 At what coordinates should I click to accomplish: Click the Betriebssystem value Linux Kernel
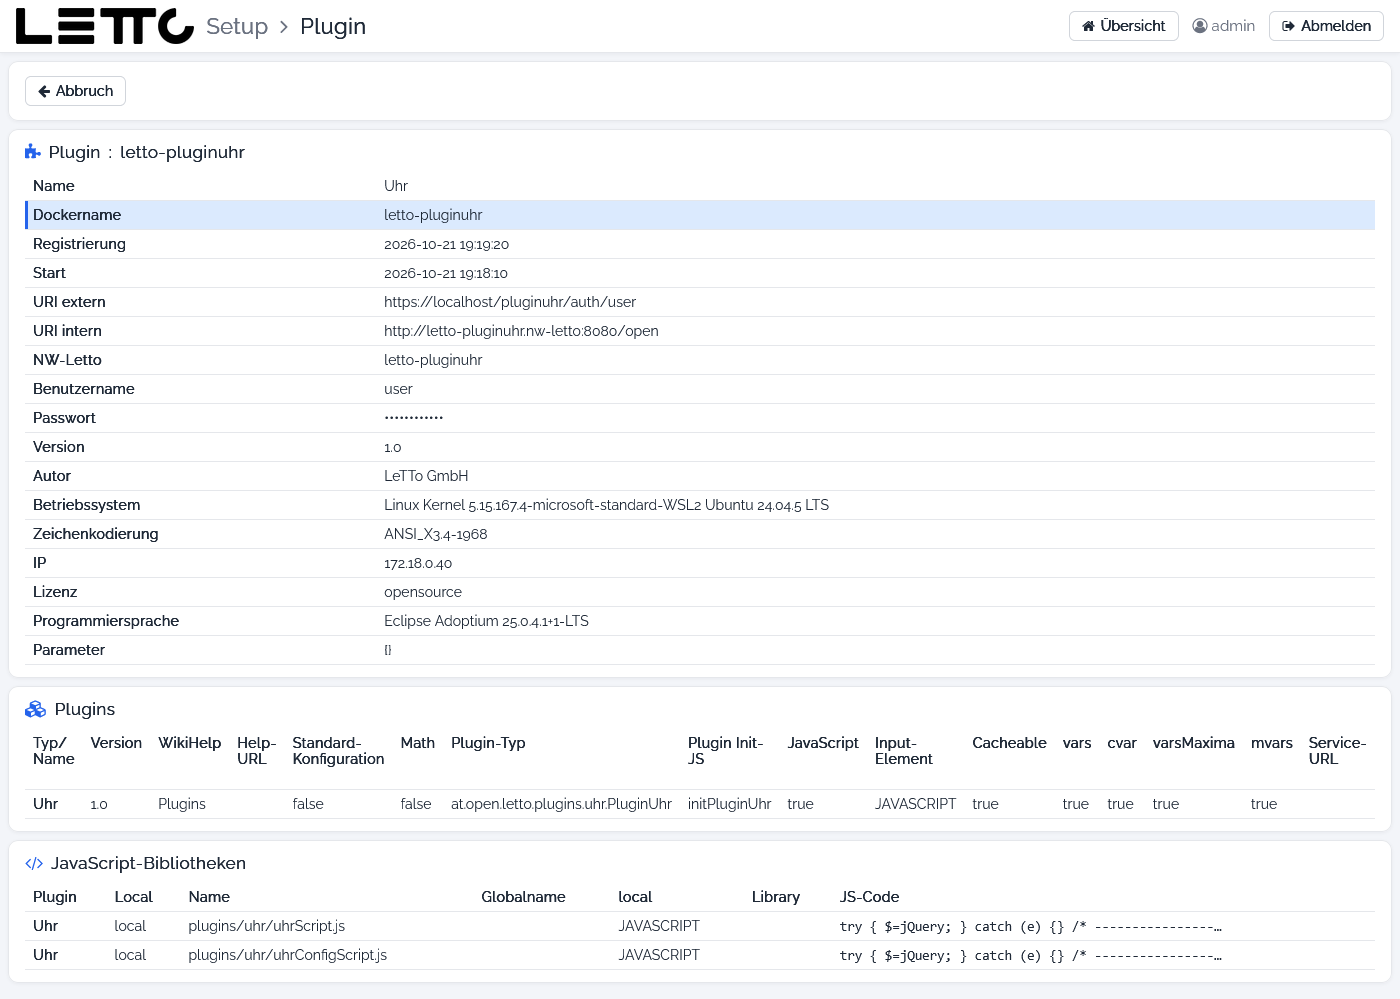[x=606, y=505]
